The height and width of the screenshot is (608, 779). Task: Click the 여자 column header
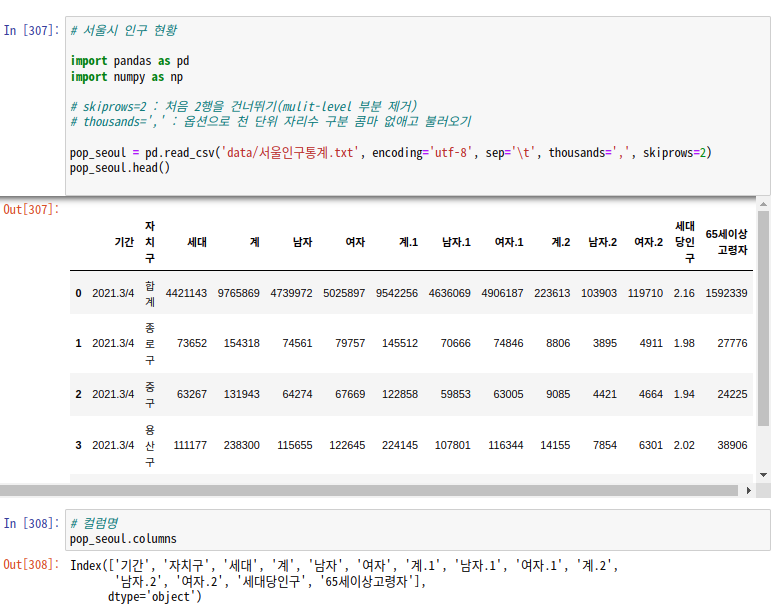coord(355,242)
